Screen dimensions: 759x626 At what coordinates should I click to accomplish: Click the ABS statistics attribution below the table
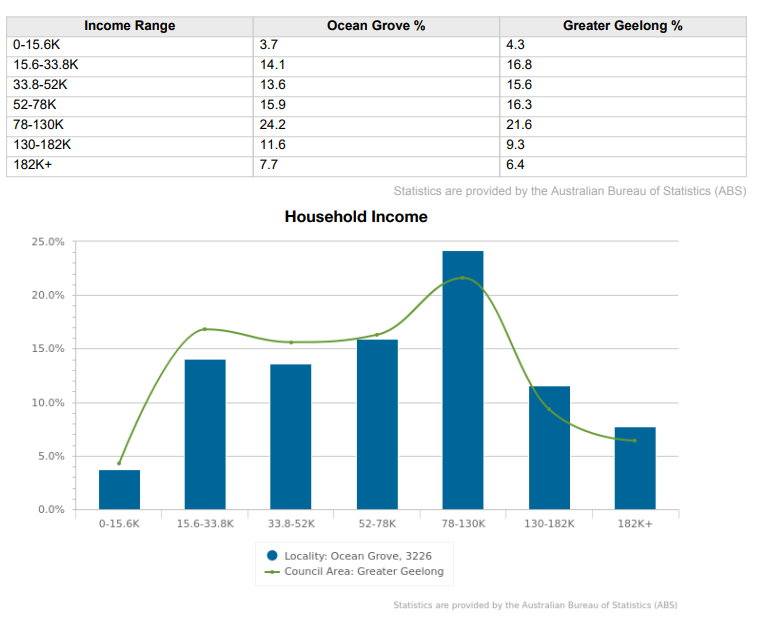click(569, 191)
